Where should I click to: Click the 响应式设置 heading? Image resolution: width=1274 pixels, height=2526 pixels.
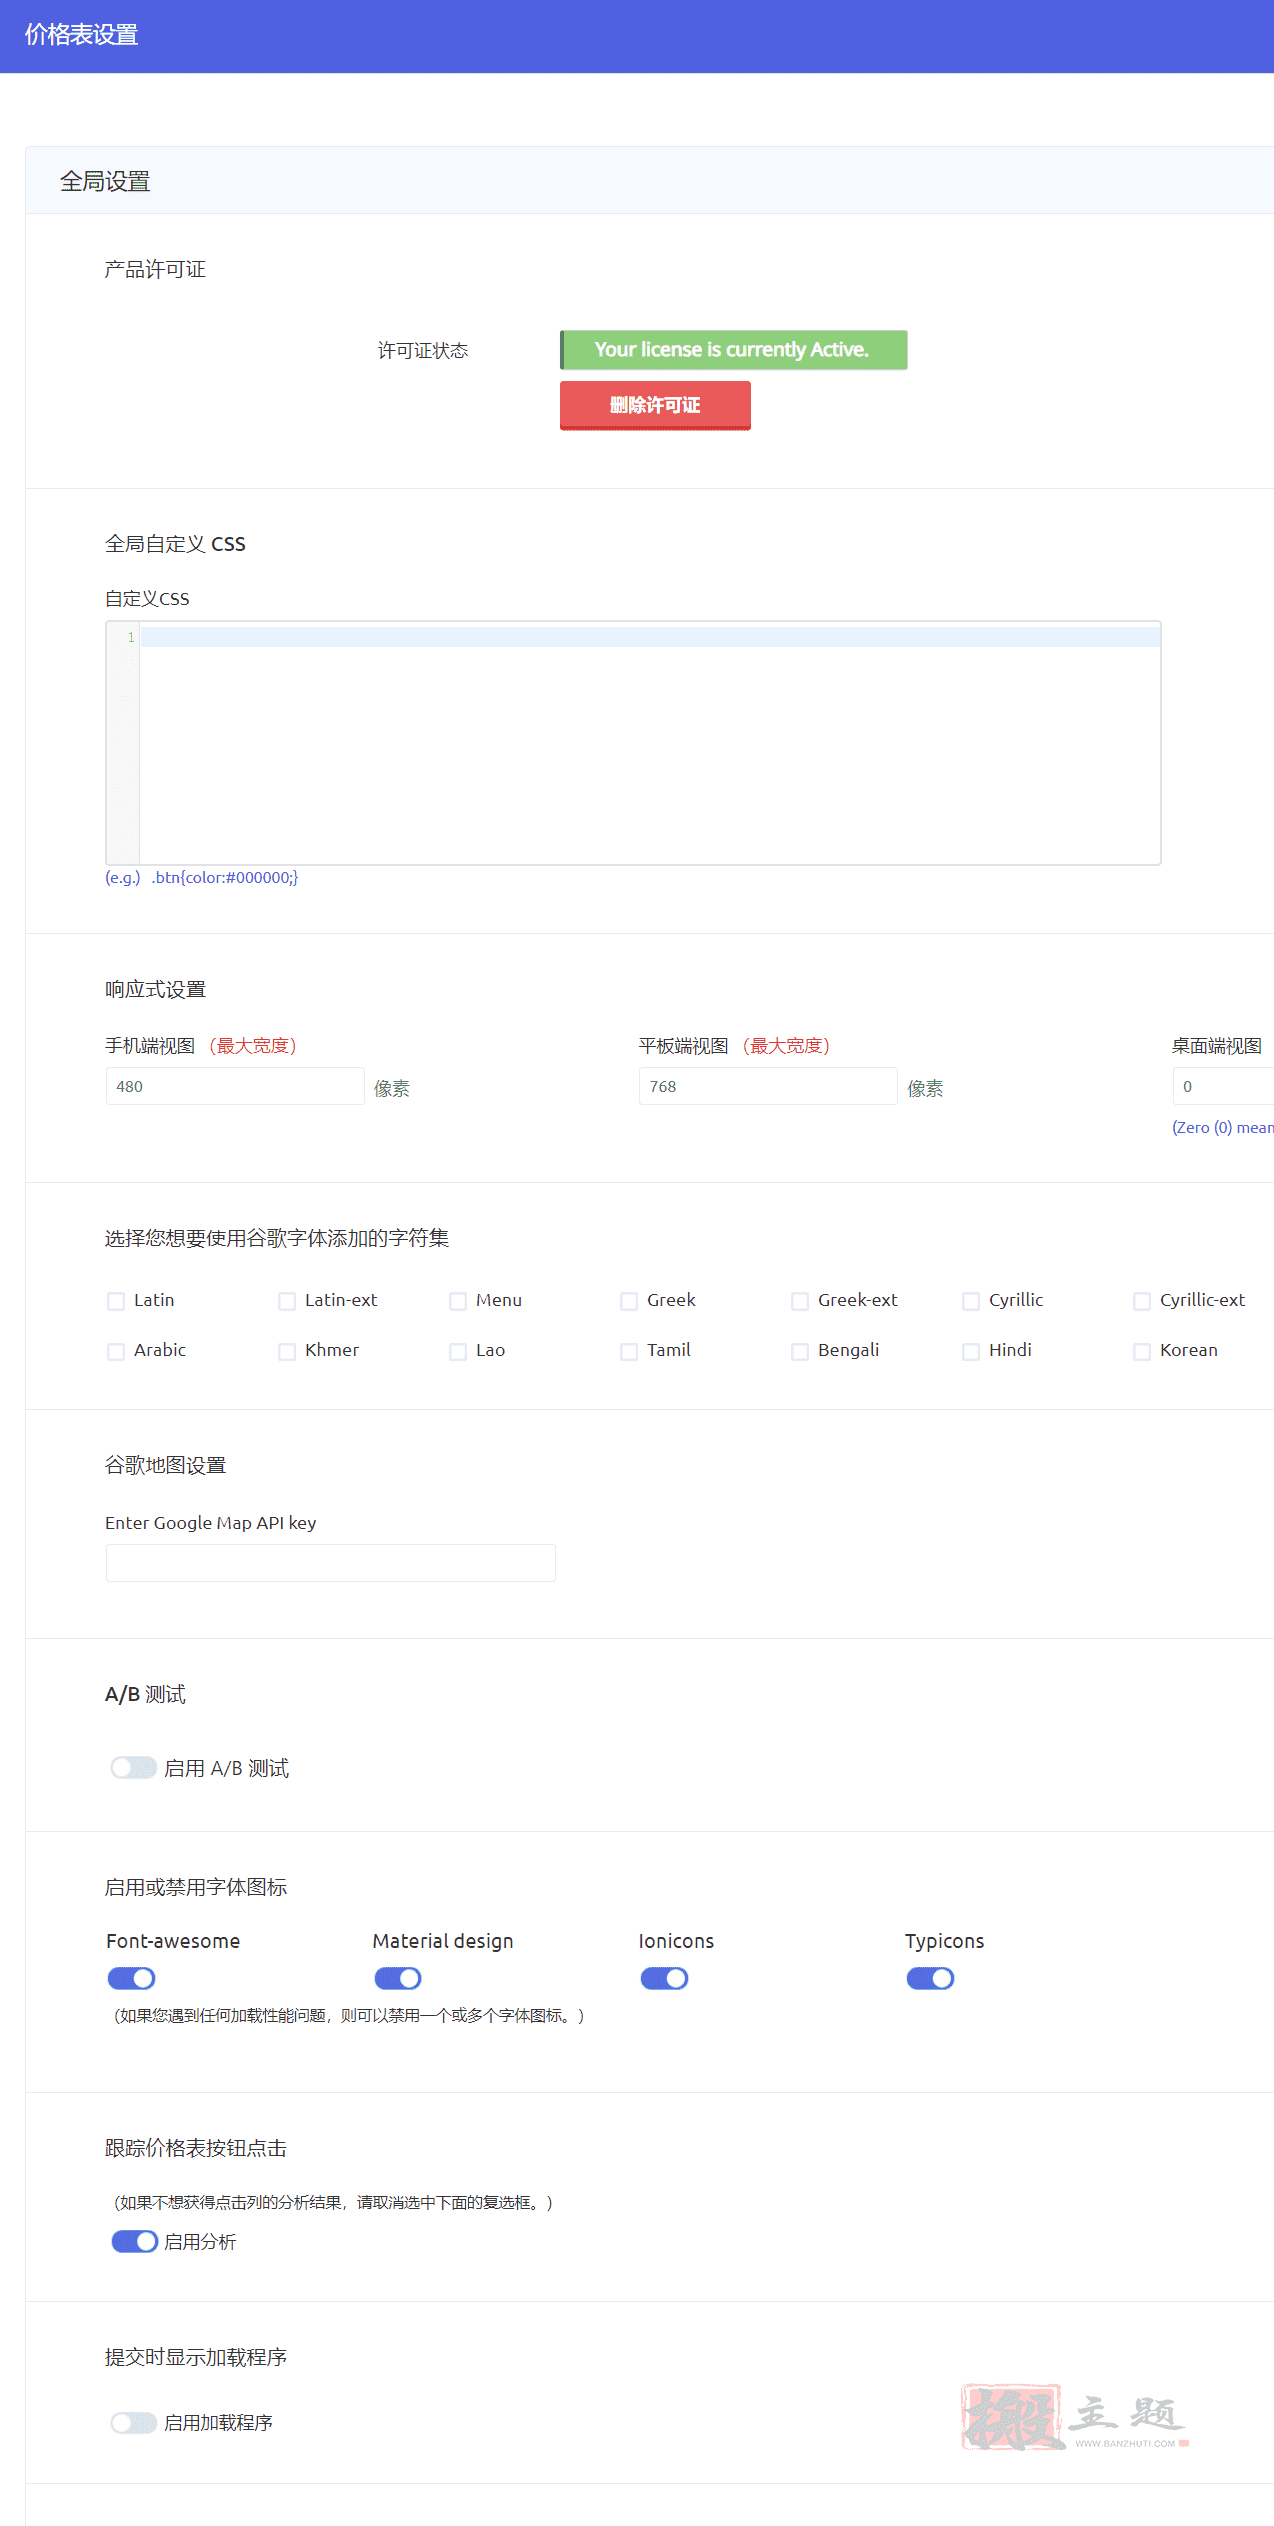point(155,989)
